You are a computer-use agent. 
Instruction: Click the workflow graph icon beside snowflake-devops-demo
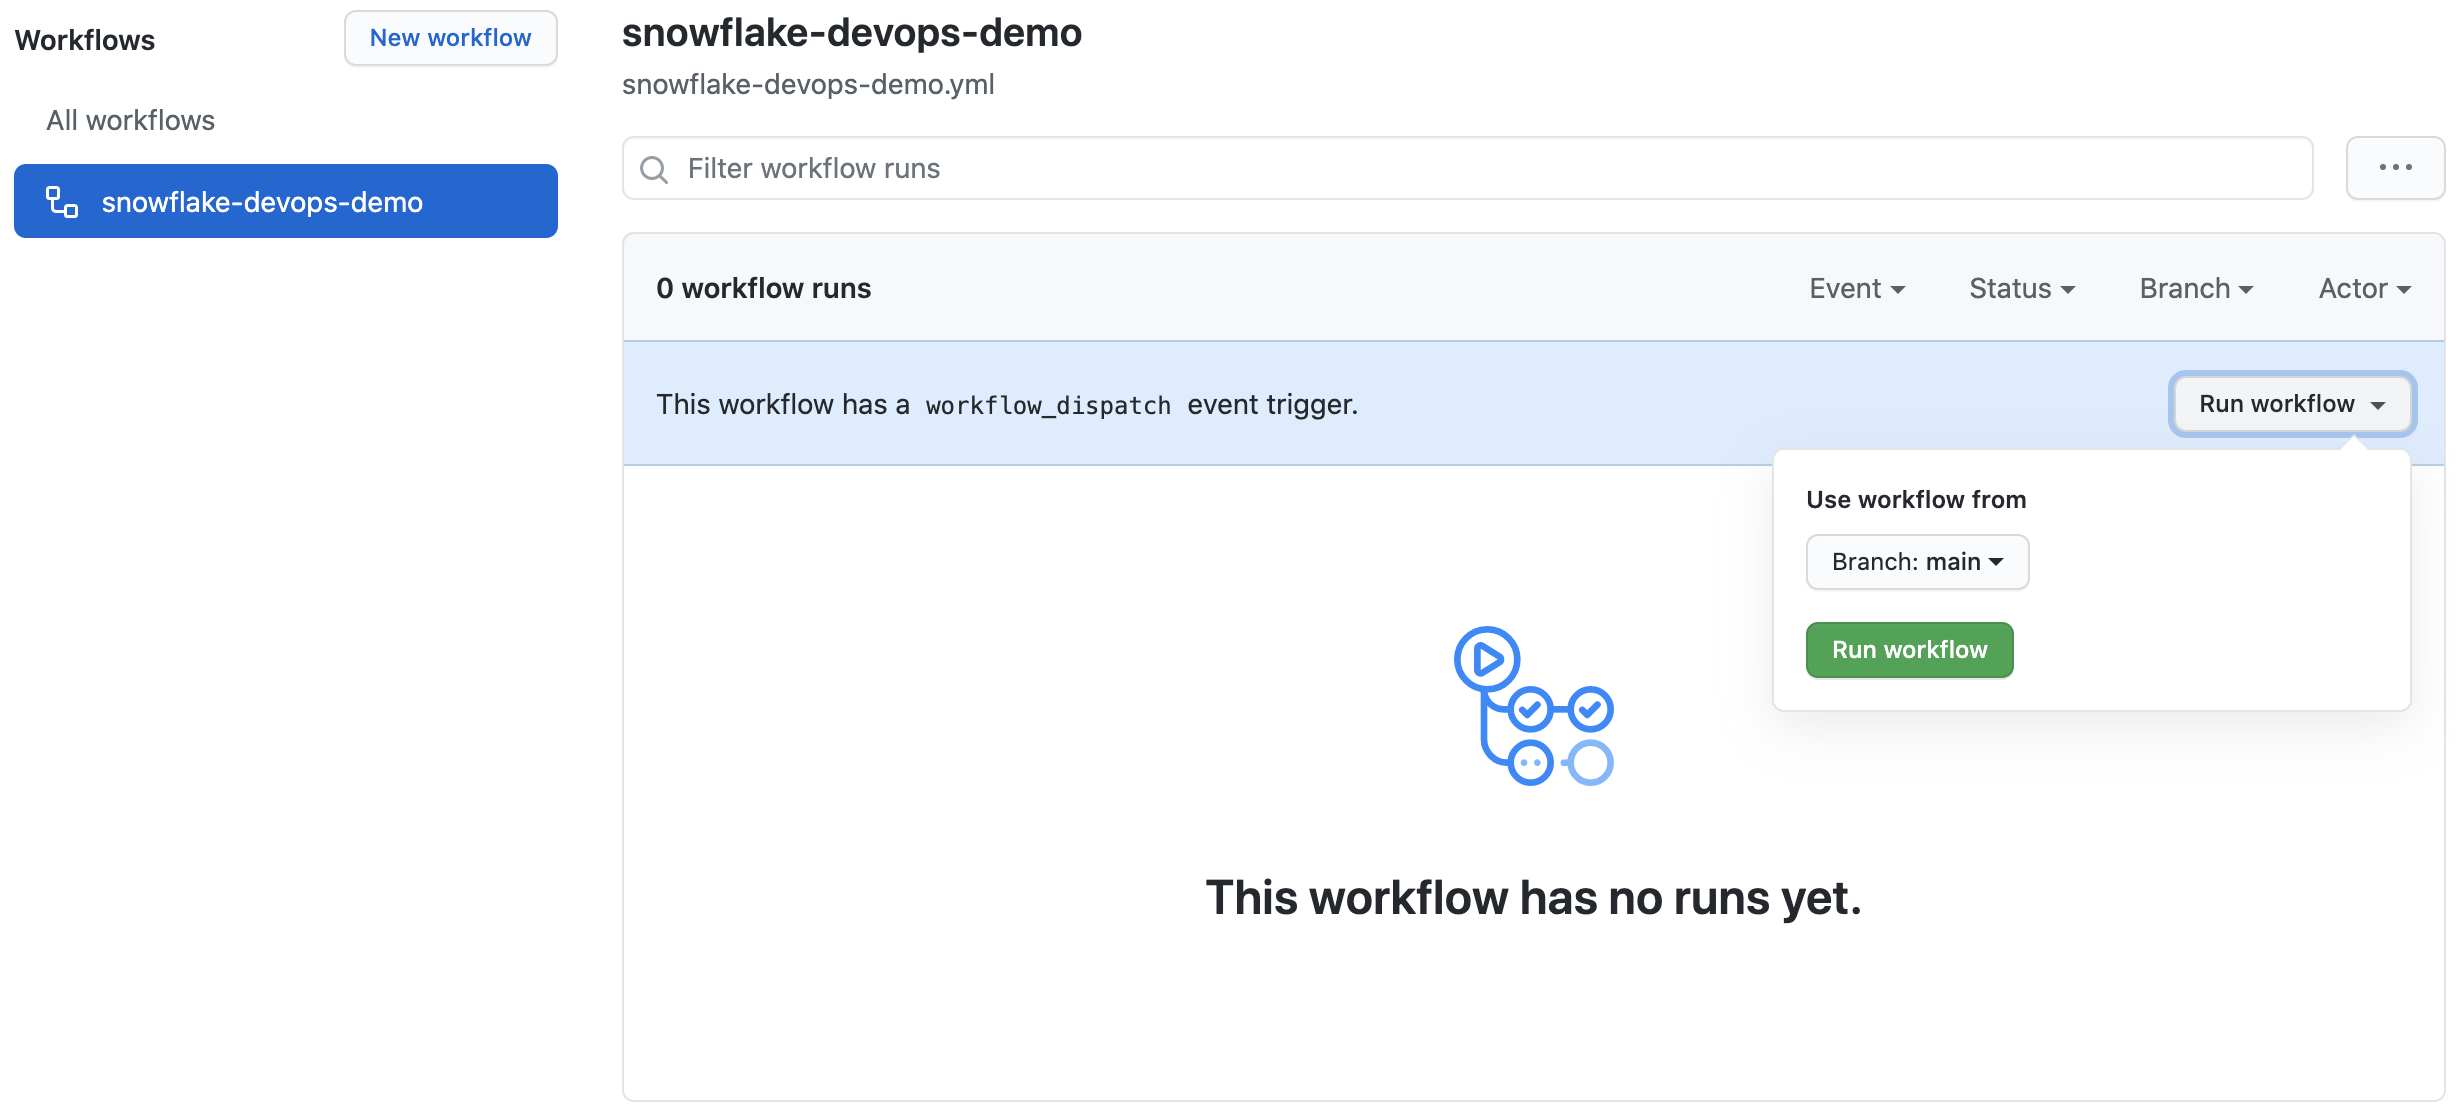click(x=60, y=201)
